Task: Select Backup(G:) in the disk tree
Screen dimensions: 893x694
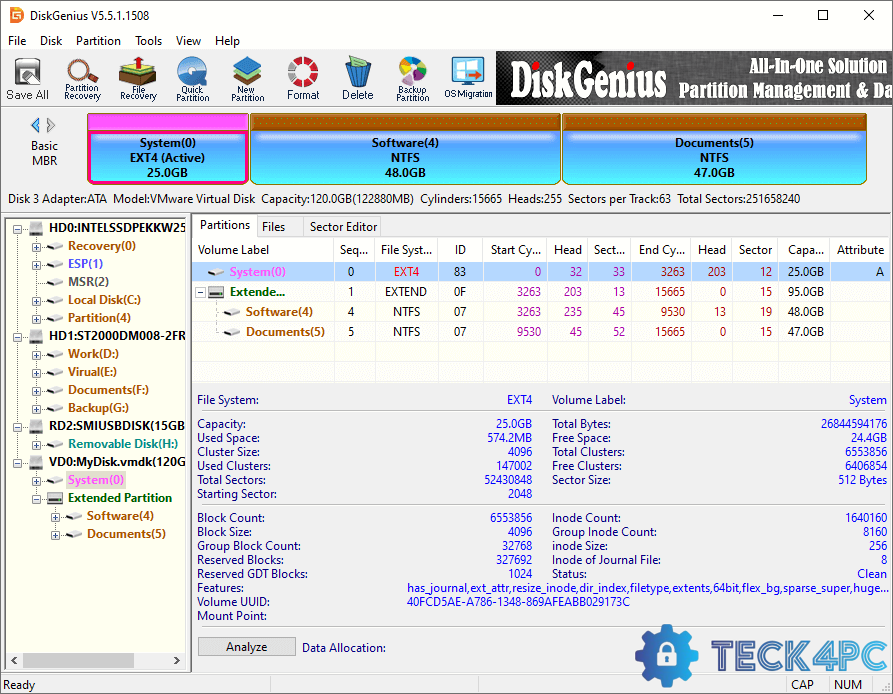Action: pyautogui.click(x=98, y=408)
